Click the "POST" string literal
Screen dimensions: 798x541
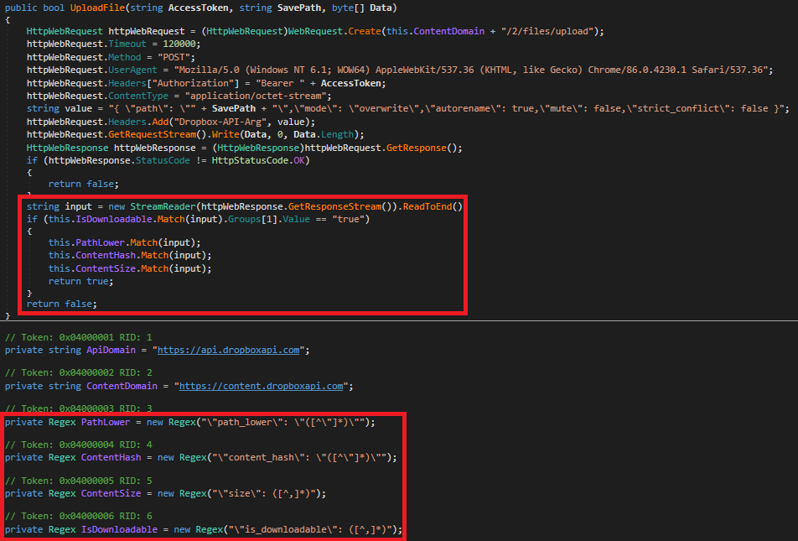point(176,57)
